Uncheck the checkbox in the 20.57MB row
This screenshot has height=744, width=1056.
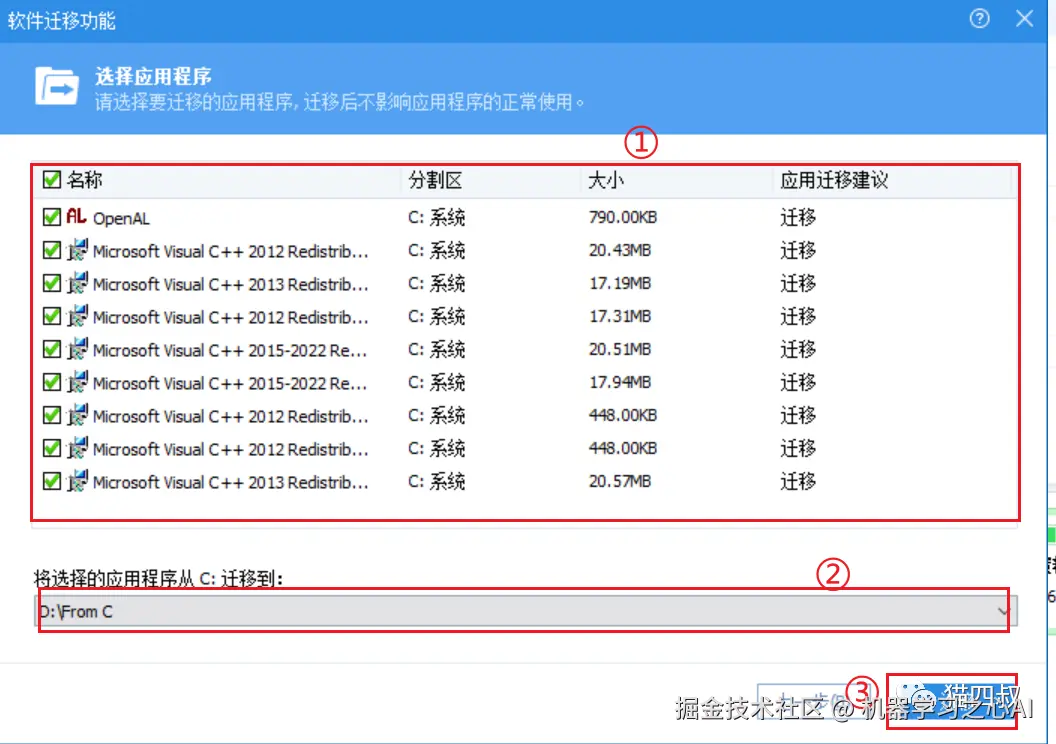(x=52, y=481)
